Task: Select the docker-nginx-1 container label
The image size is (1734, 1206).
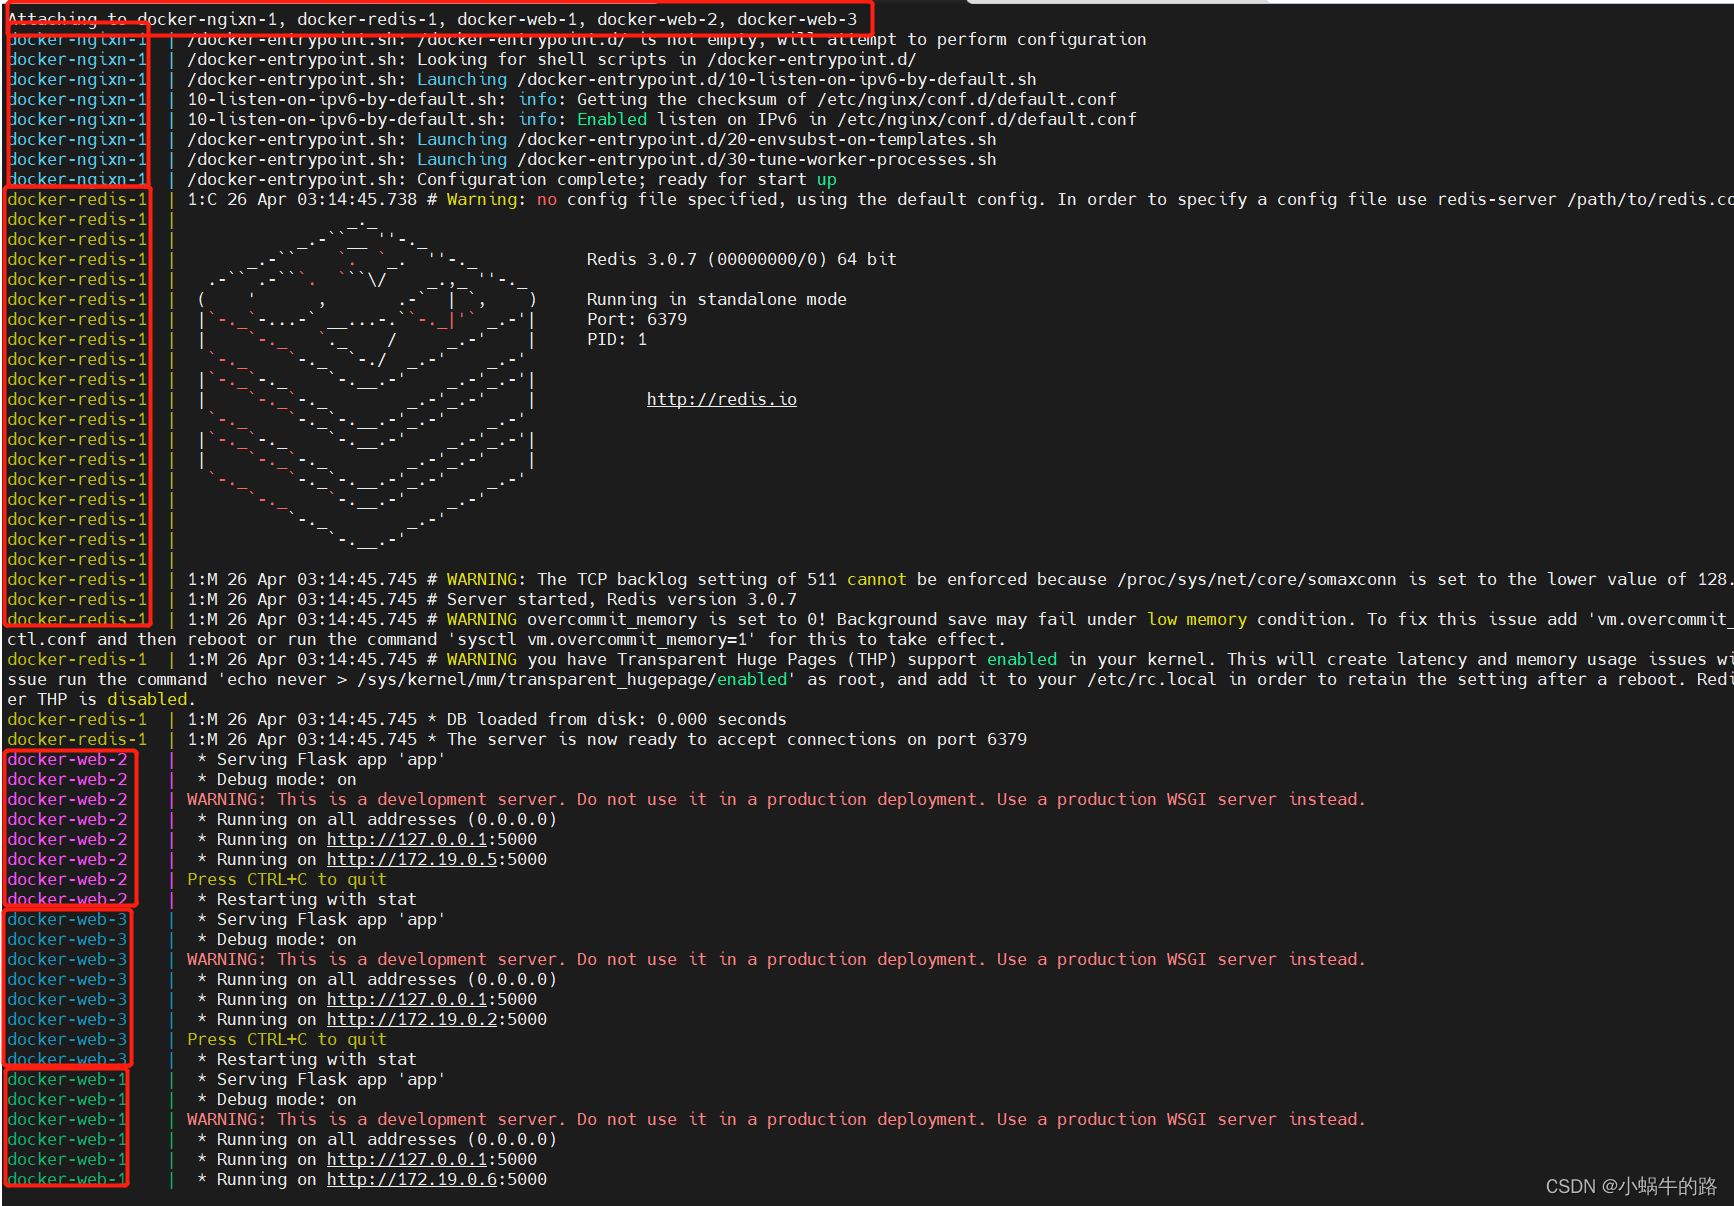Action: (76, 99)
